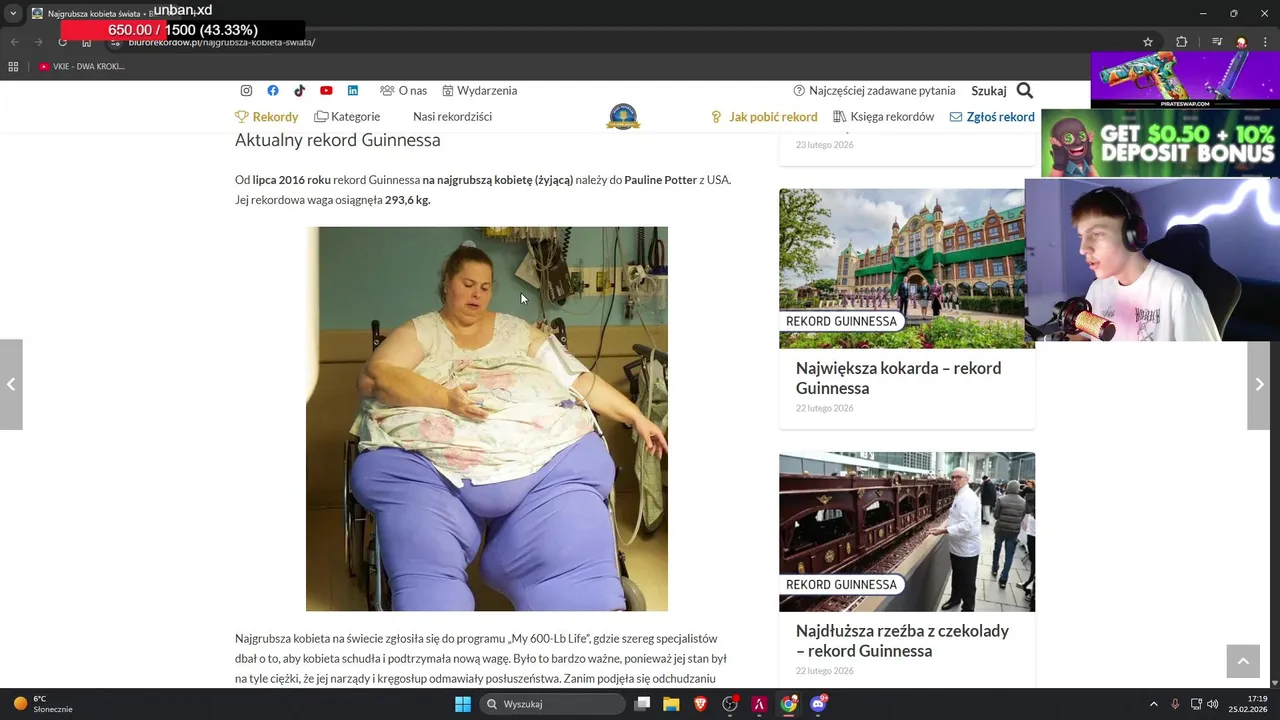Launch Brave browser from taskbar
The image size is (1280, 720).
coord(700,704)
